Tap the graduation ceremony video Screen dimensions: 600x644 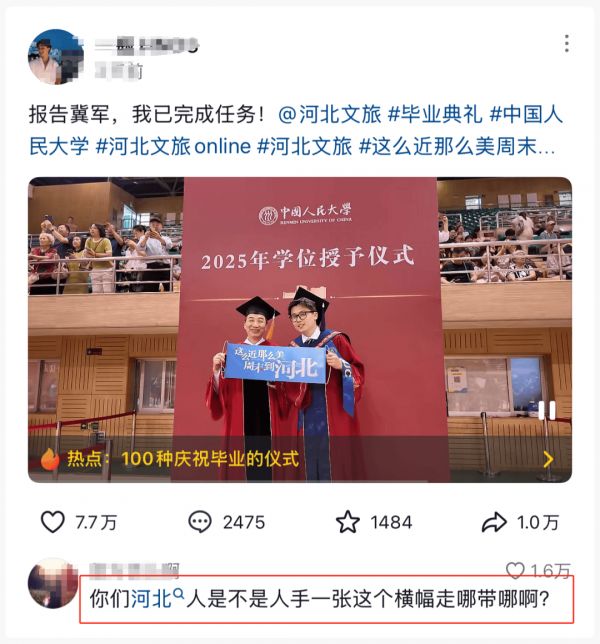pos(300,329)
